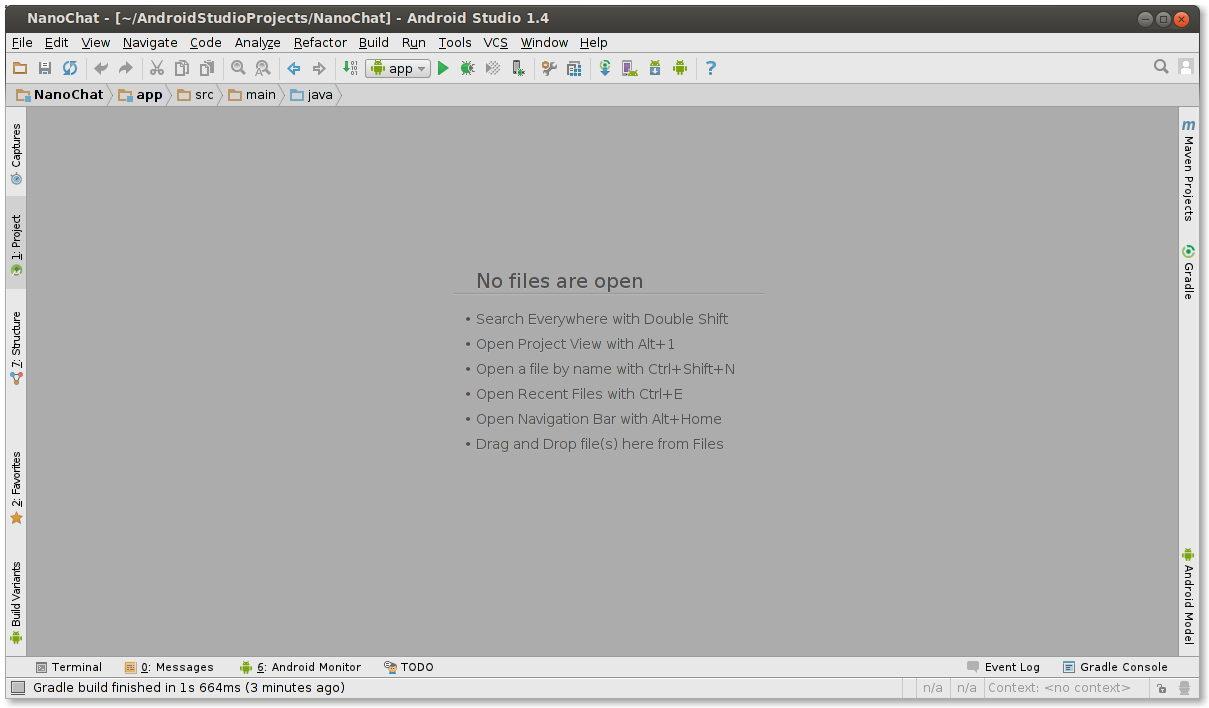Open the Navigate menu
The height and width of the screenshot is (708, 1209).
(x=150, y=43)
